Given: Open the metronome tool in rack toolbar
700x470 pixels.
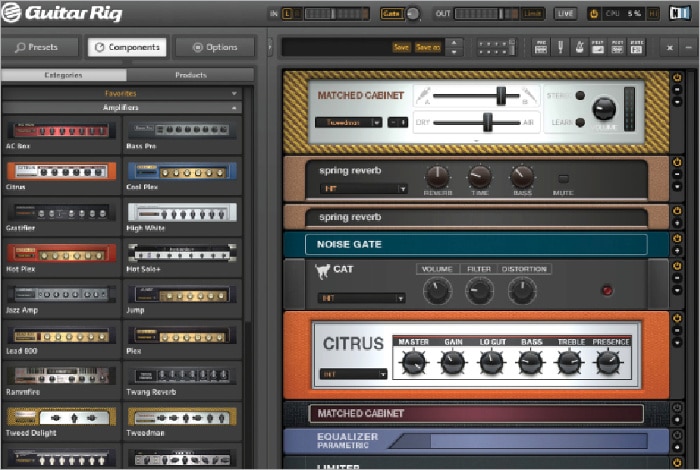Looking at the screenshot, I should point(578,47).
